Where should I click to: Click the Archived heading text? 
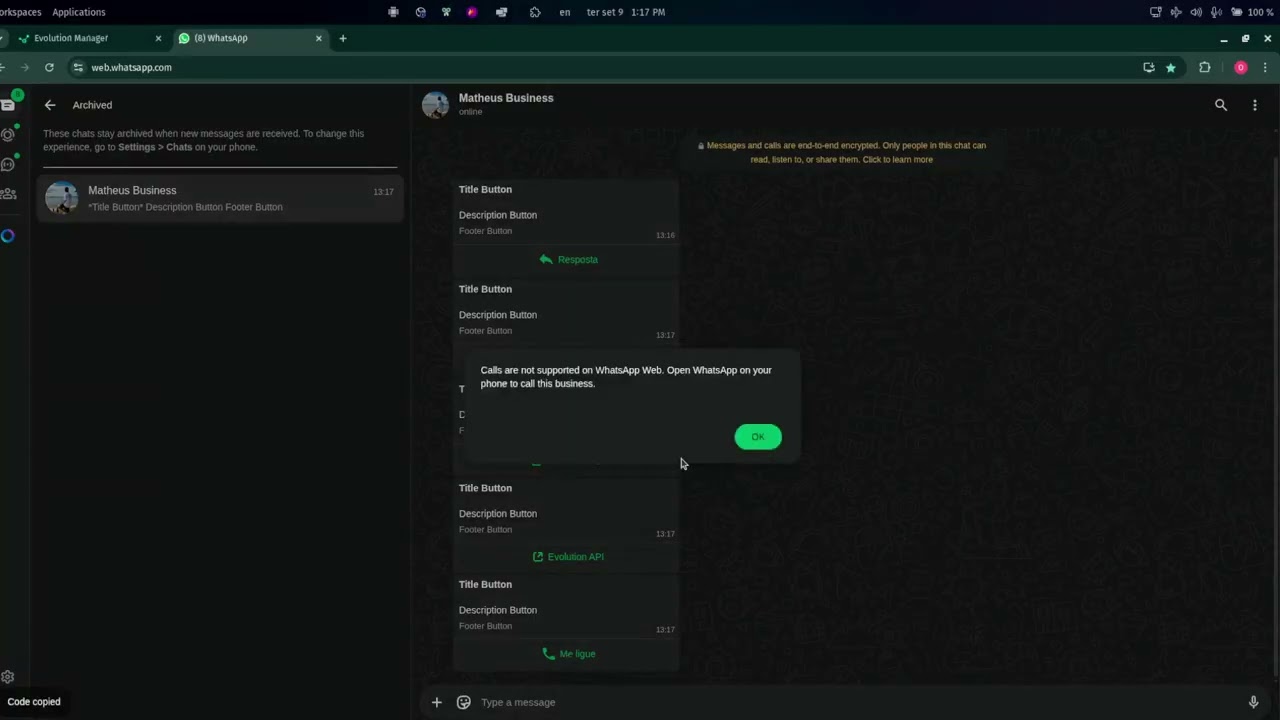(92, 105)
